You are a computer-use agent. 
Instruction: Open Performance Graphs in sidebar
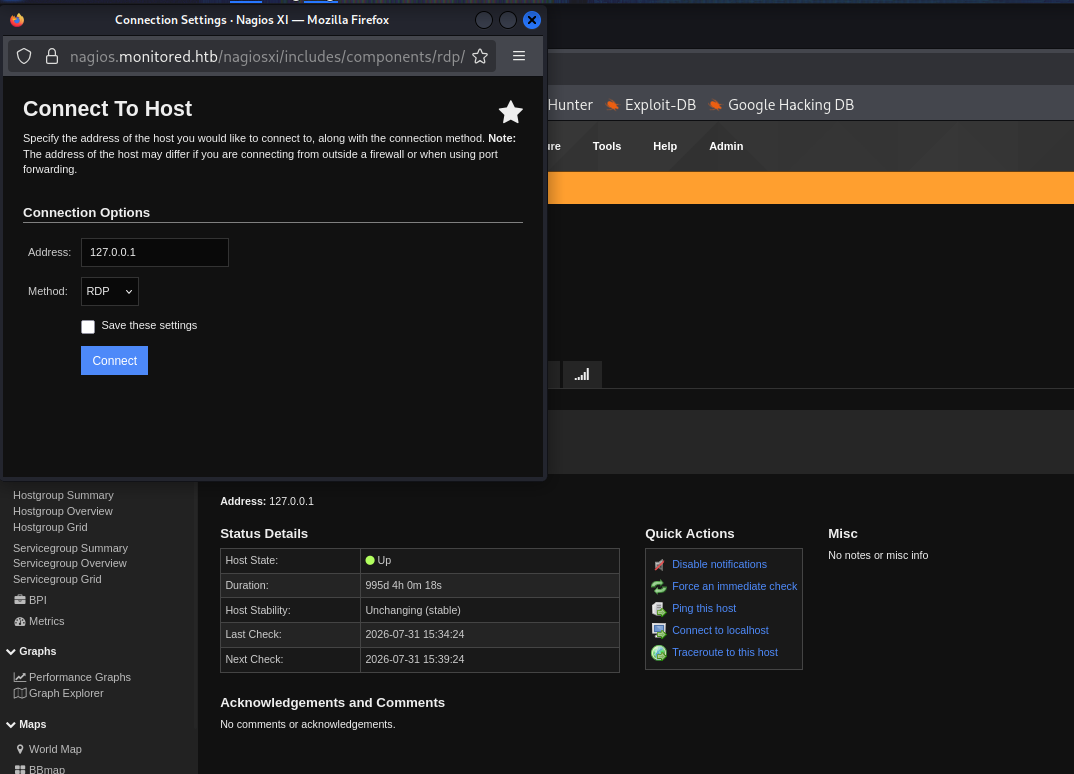click(79, 677)
